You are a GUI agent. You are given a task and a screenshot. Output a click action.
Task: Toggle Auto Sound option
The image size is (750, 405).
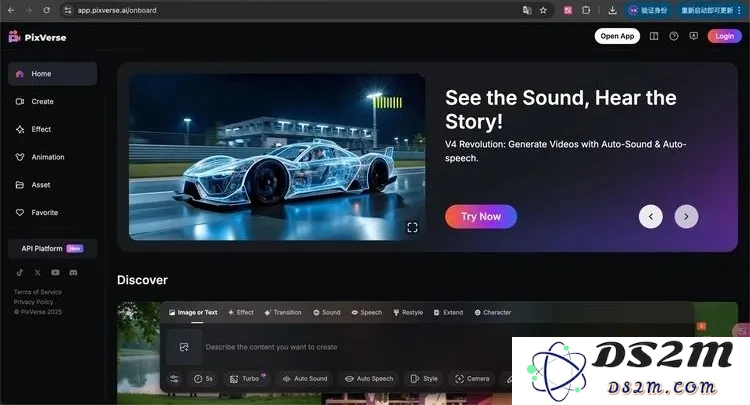[x=305, y=379]
